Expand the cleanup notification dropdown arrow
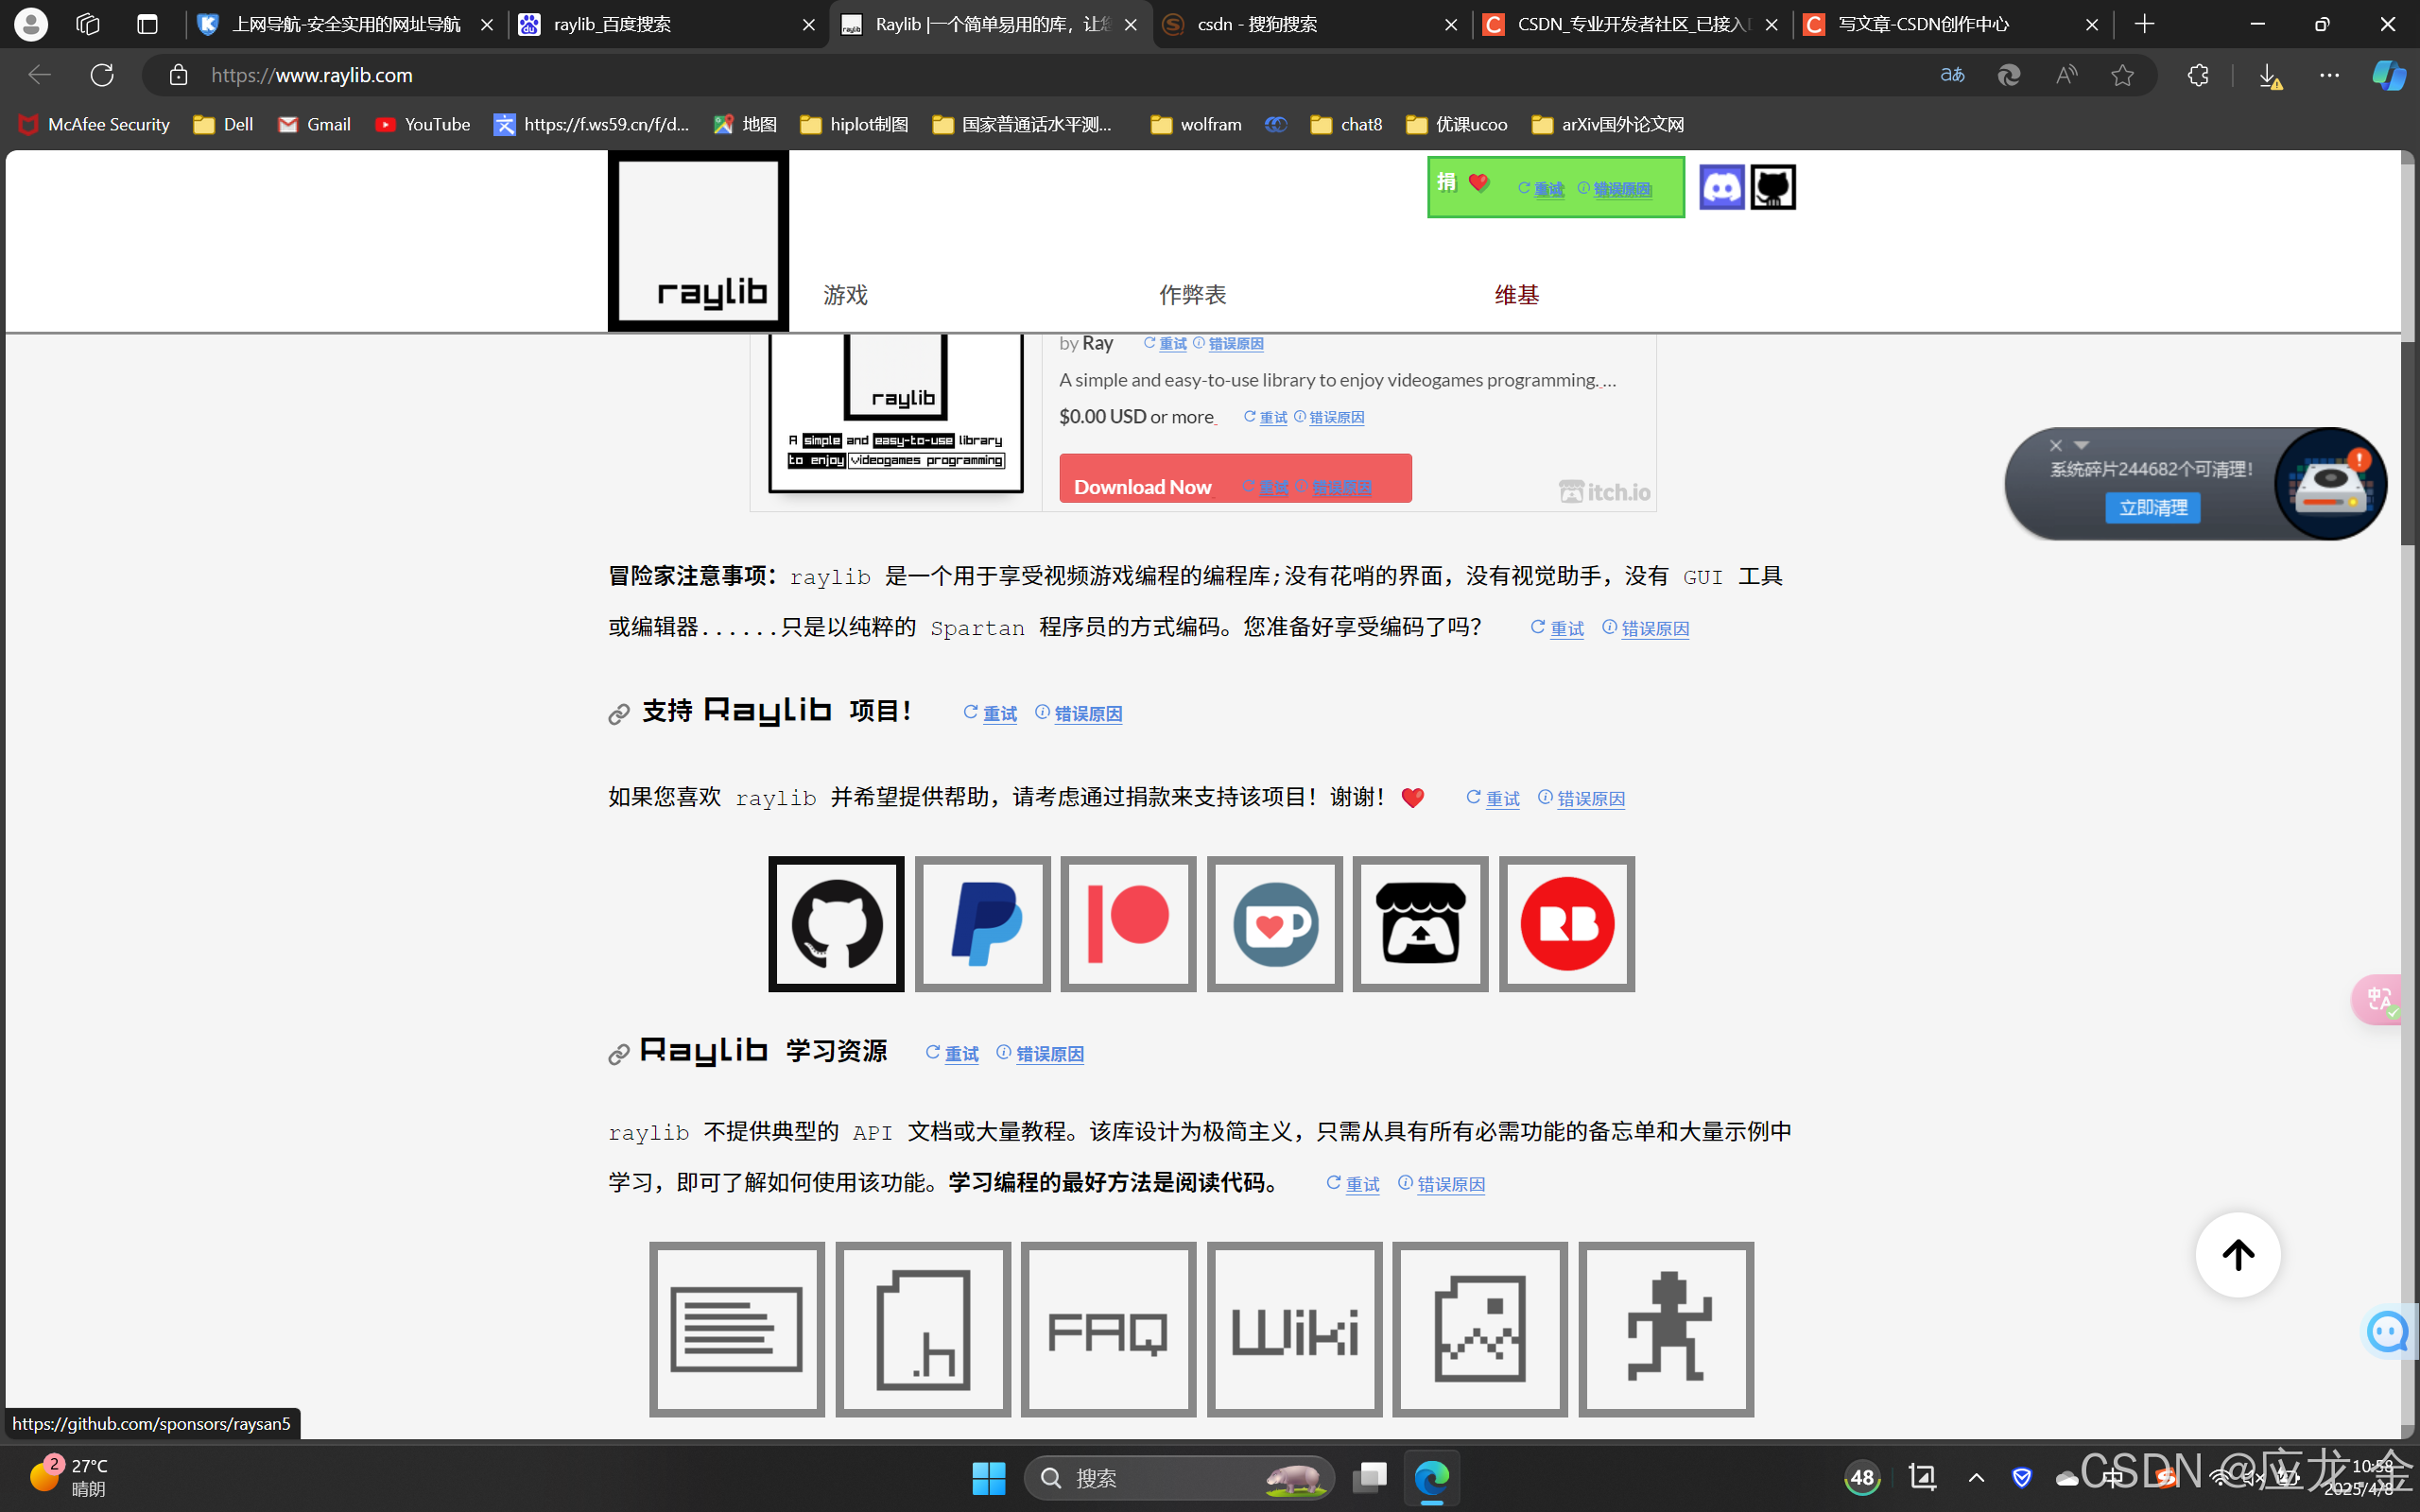The image size is (2420, 1512). tap(2082, 444)
